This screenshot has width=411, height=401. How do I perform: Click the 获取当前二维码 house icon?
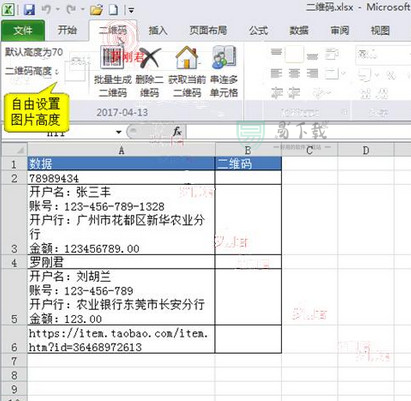click(187, 58)
